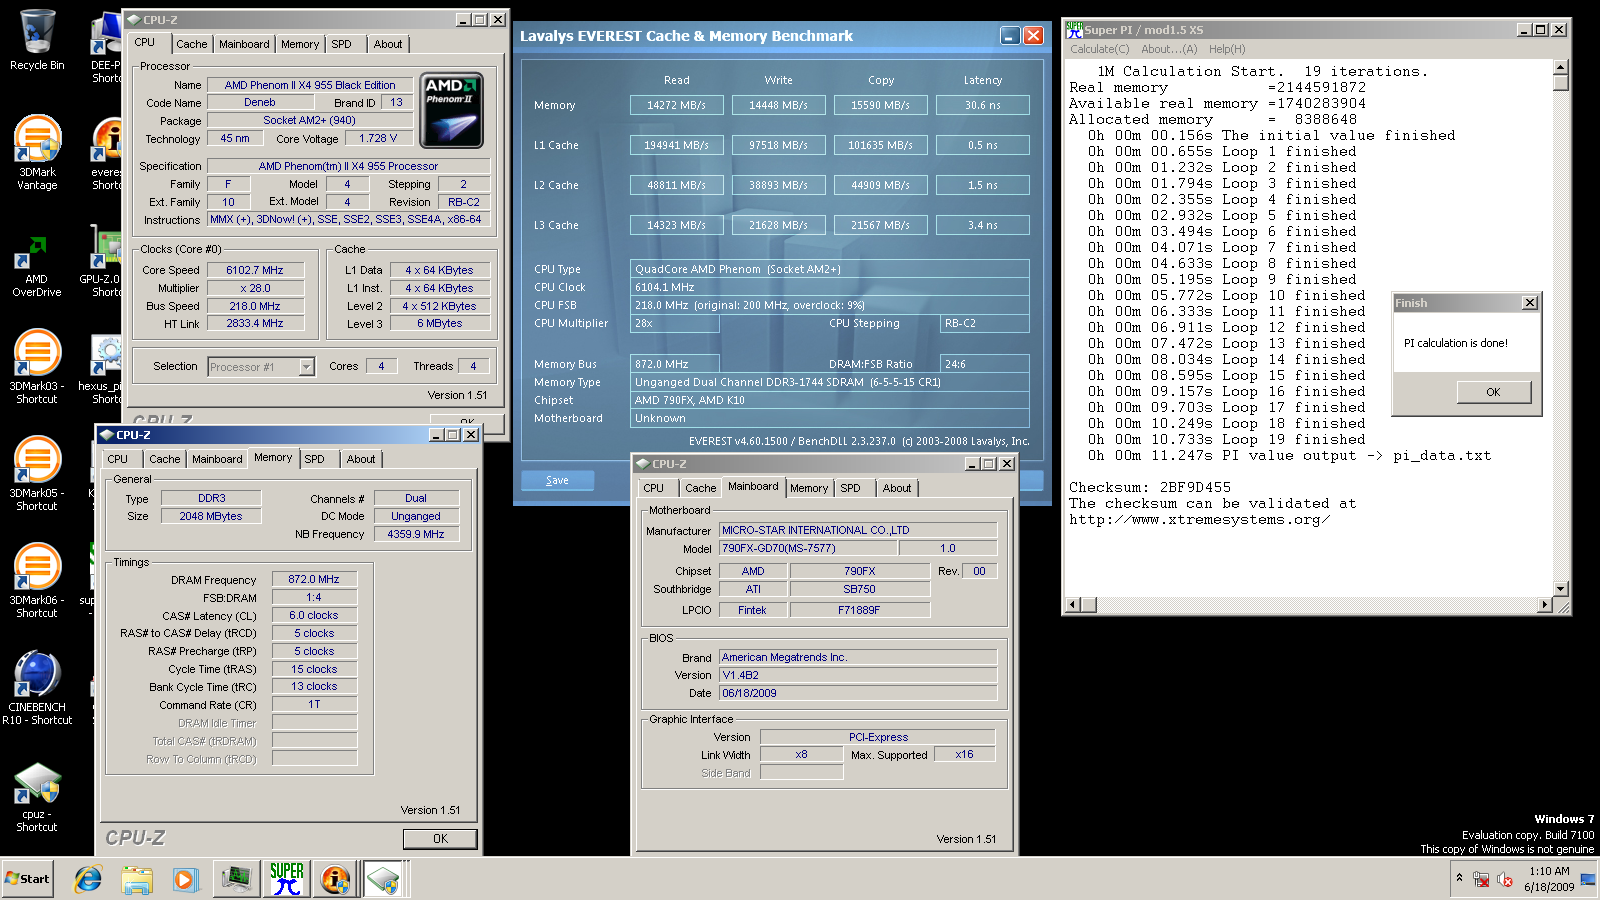This screenshot has height=900, width=1600.
Task: Open the SPD tab in top CPU-Z
Action: click(x=341, y=44)
